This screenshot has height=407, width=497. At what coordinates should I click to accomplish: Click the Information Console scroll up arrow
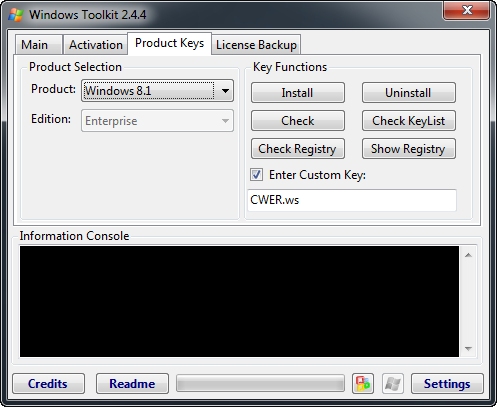pos(468,255)
